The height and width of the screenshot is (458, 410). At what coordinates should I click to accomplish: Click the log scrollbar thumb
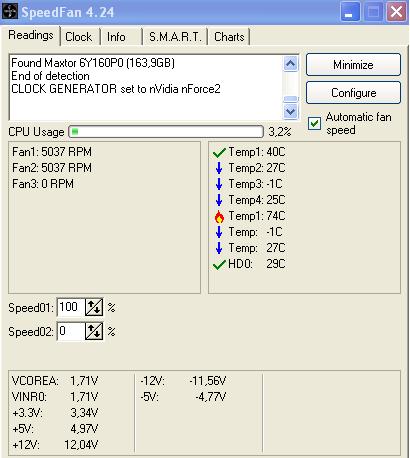(290, 99)
